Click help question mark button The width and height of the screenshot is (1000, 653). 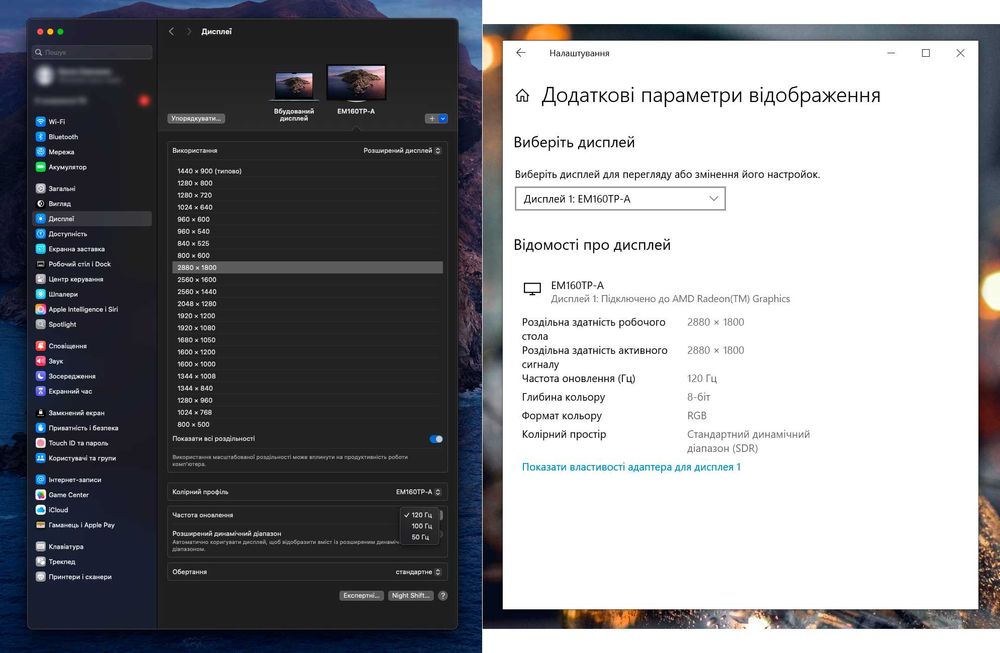pyautogui.click(x=443, y=596)
